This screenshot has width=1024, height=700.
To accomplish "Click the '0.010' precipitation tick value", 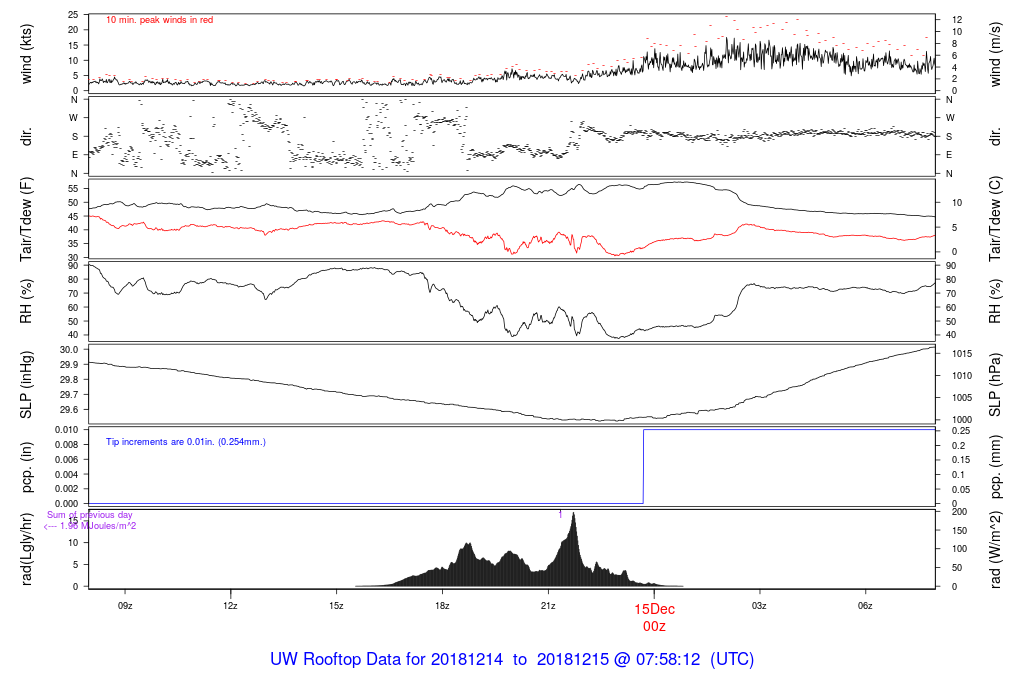I will [67, 430].
